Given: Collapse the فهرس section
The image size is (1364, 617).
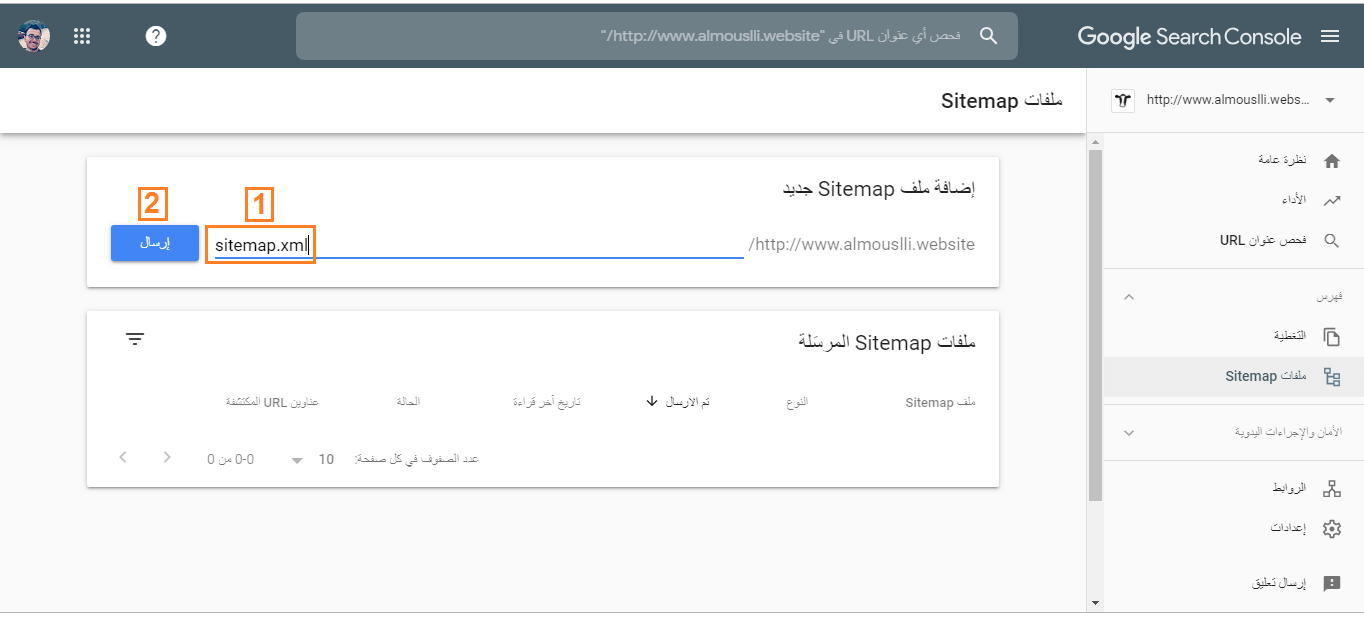Looking at the screenshot, I should [x=1129, y=297].
